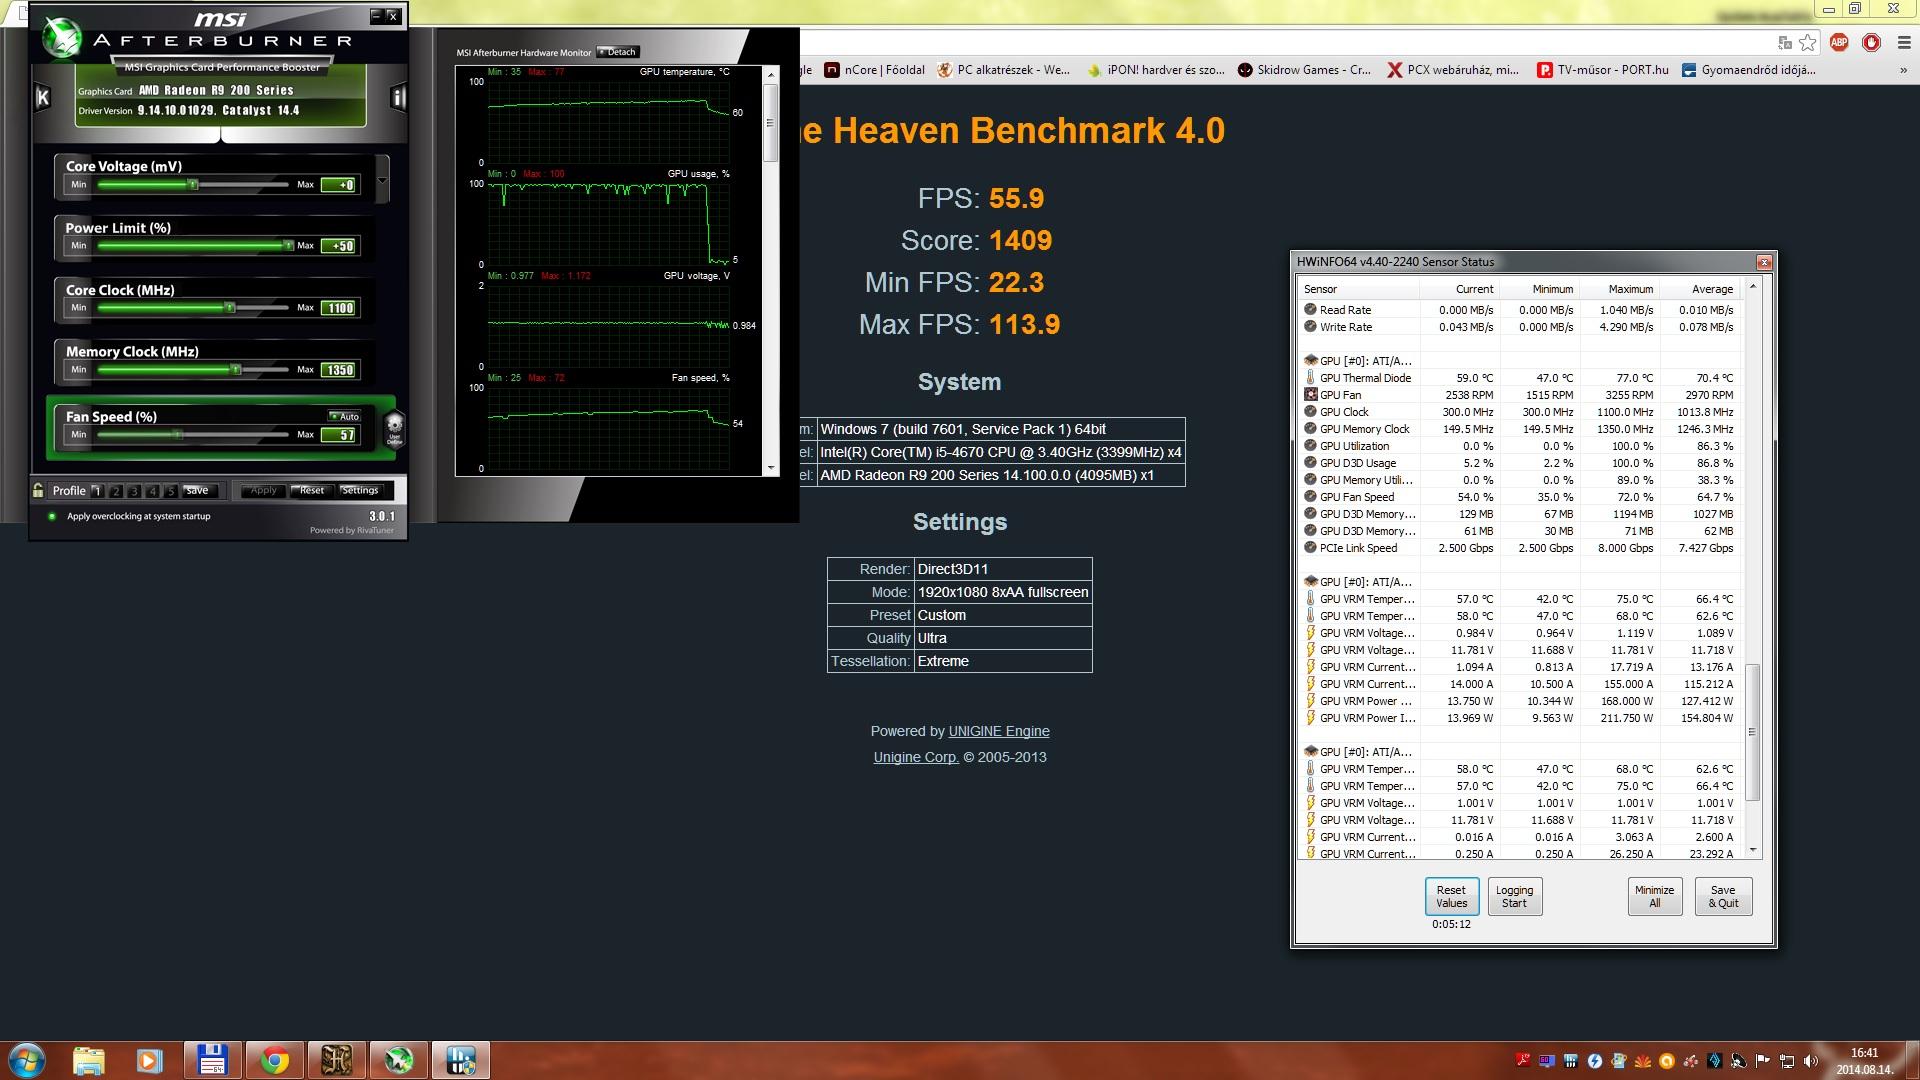
Task: Select Afterburner profile slot 1
Action: (x=97, y=490)
